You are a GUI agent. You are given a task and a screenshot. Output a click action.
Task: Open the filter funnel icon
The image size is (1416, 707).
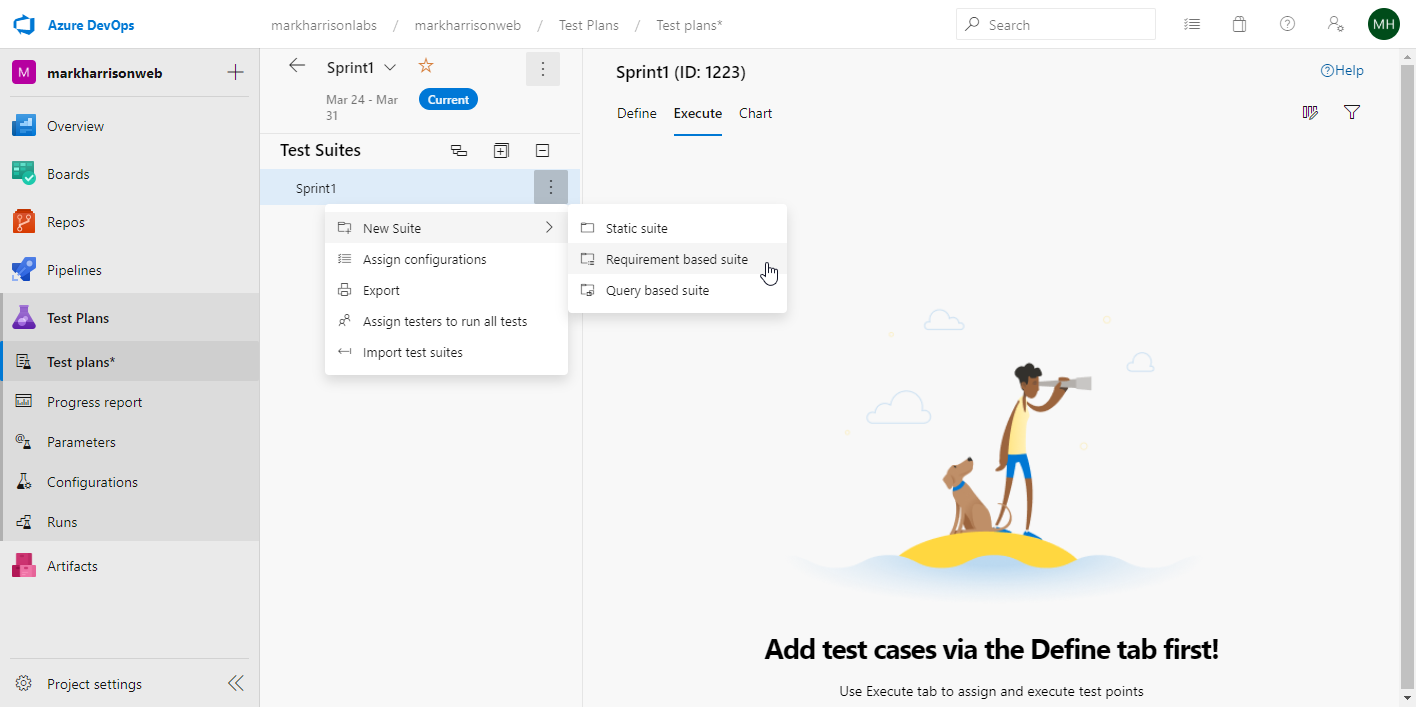click(x=1352, y=113)
